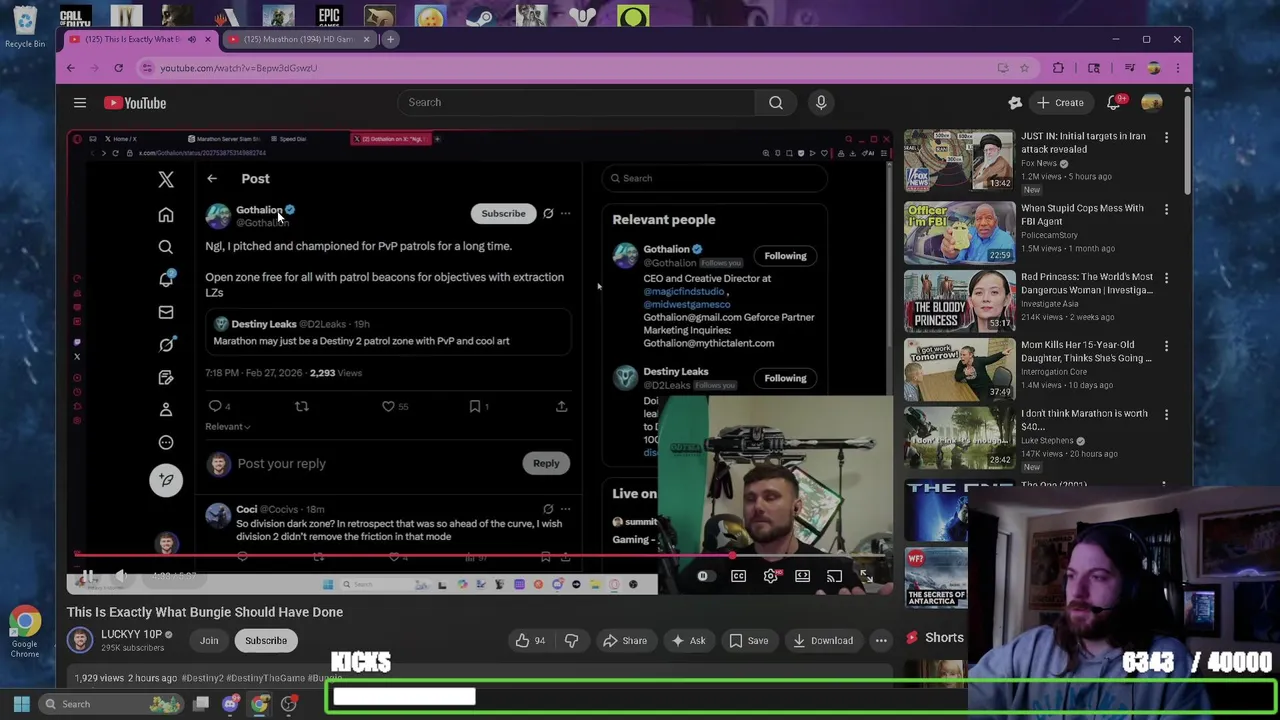This screenshot has width=1280, height=720.
Task: Open more actions ellipsis beside Download
Action: 881,640
